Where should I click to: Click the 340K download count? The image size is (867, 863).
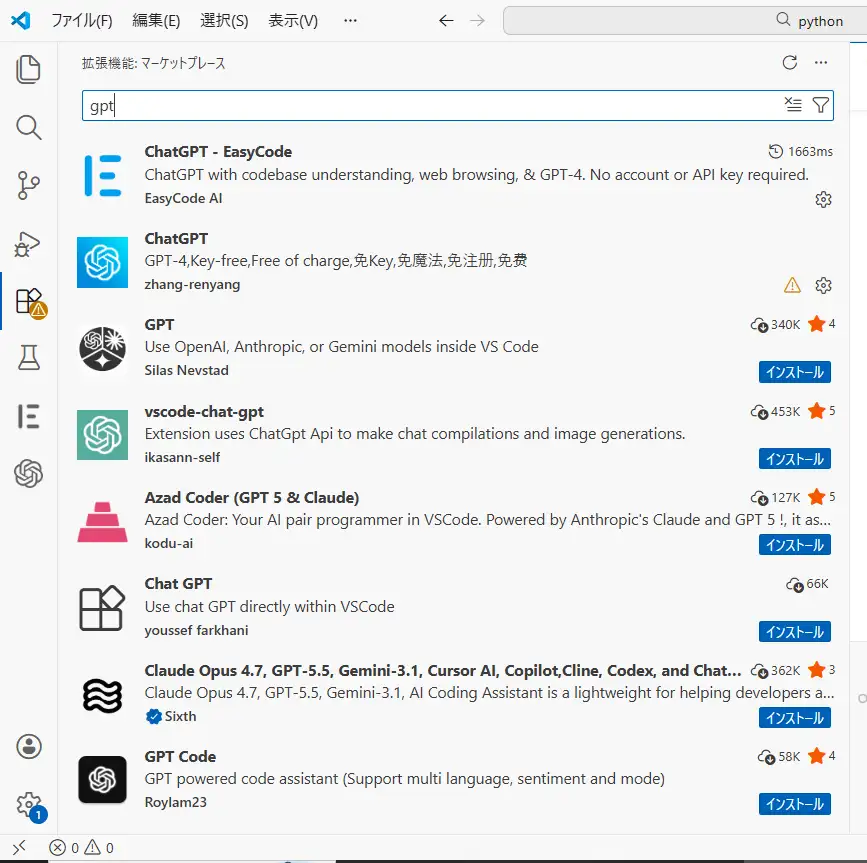[785, 325]
